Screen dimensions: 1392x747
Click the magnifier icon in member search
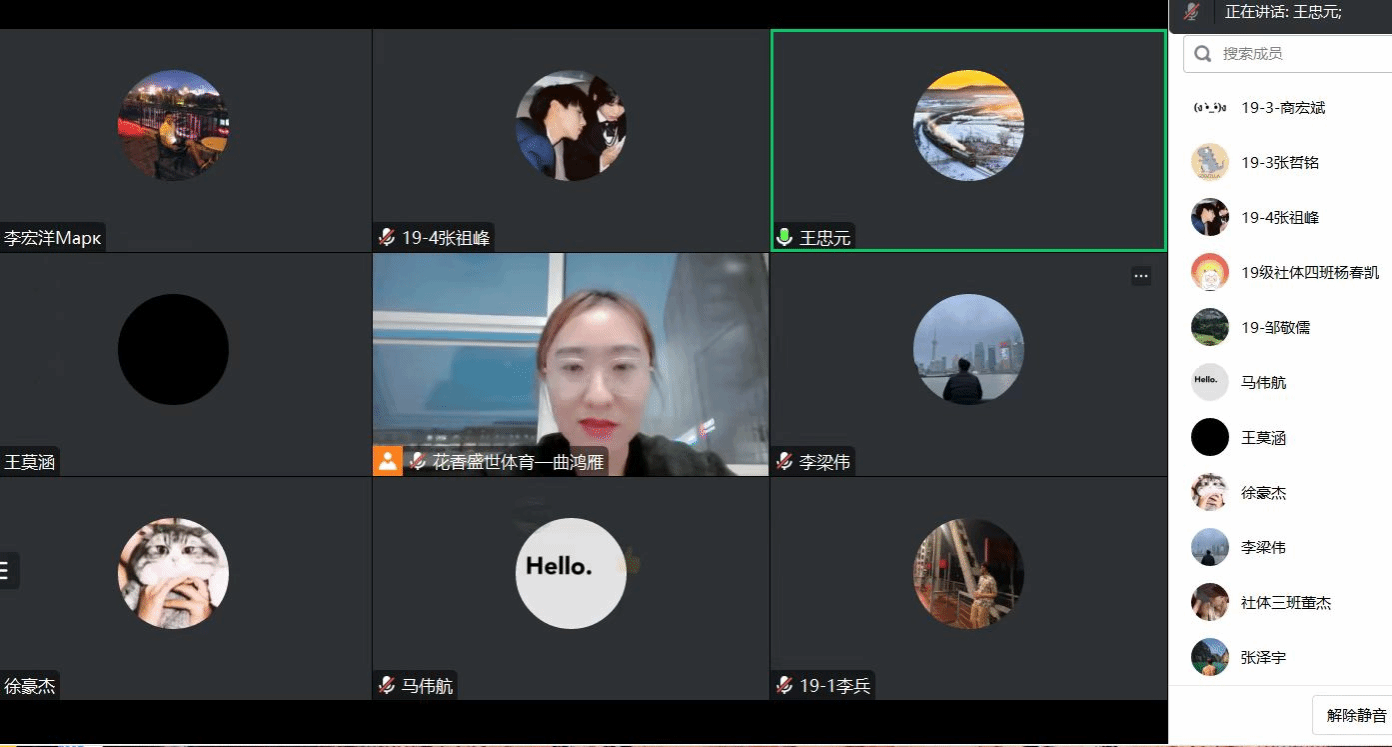coord(1203,54)
